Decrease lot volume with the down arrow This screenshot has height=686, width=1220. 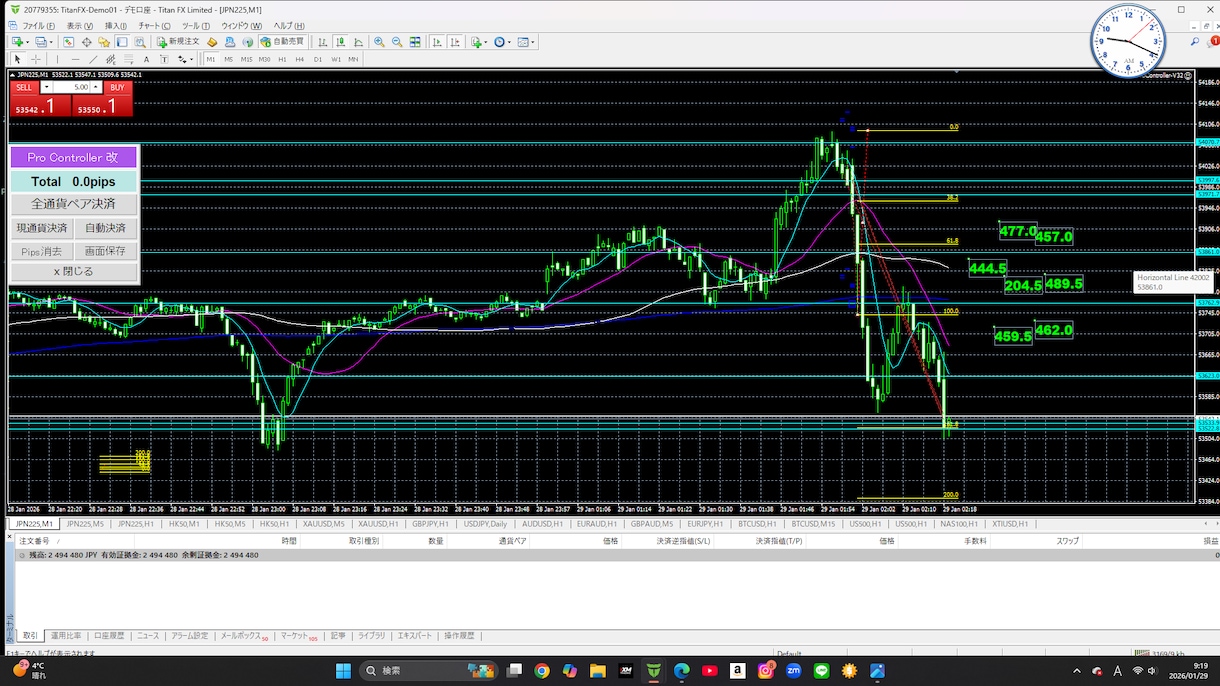(46, 87)
